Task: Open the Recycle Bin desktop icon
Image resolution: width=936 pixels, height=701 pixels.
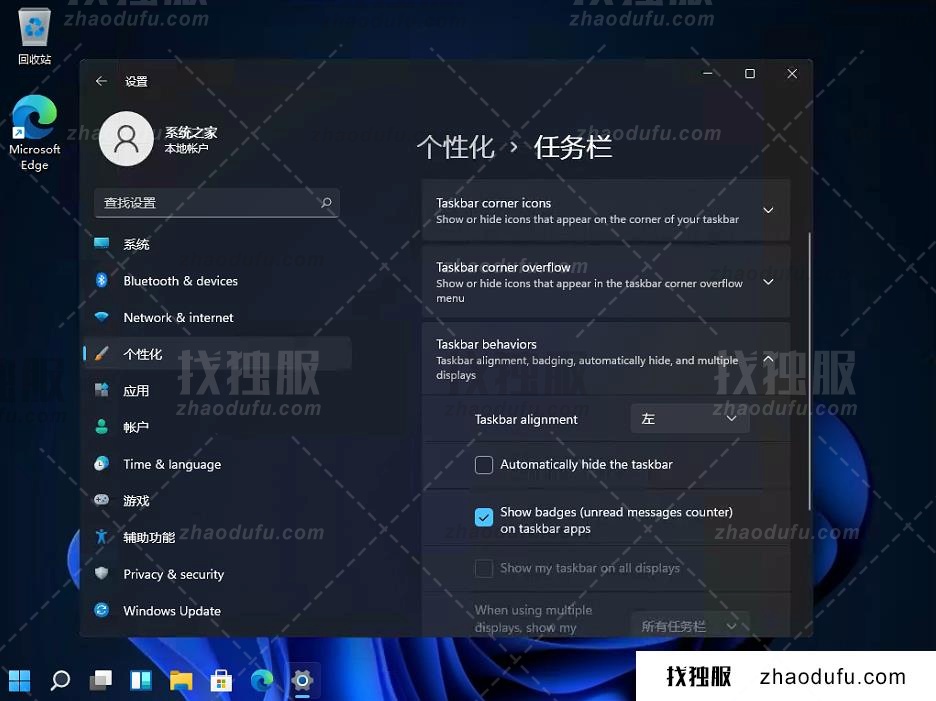Action: (35, 35)
